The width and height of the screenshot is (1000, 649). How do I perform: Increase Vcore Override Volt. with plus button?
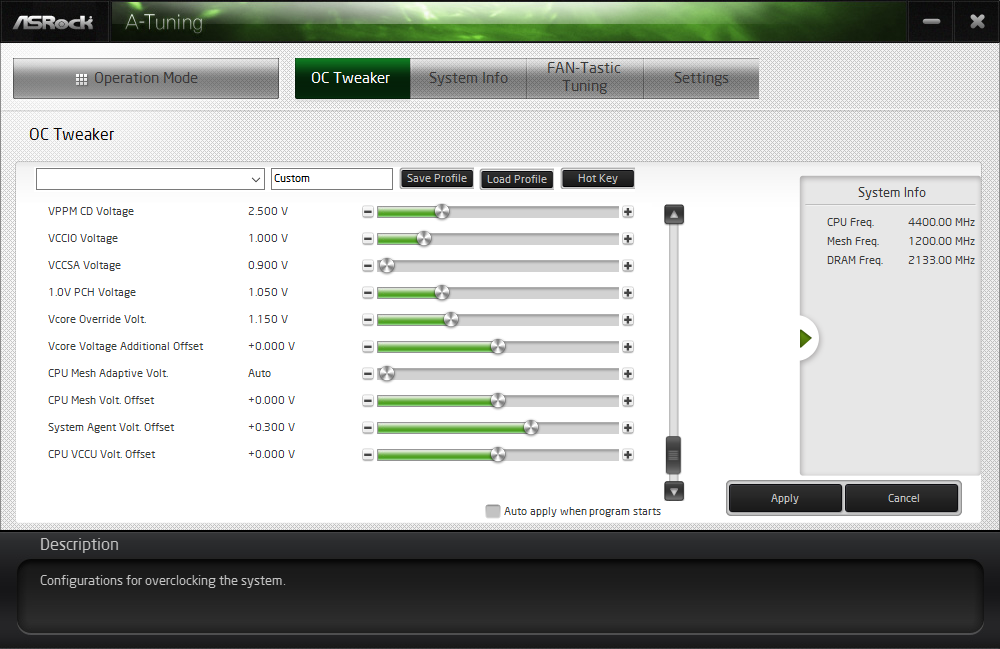tap(628, 319)
